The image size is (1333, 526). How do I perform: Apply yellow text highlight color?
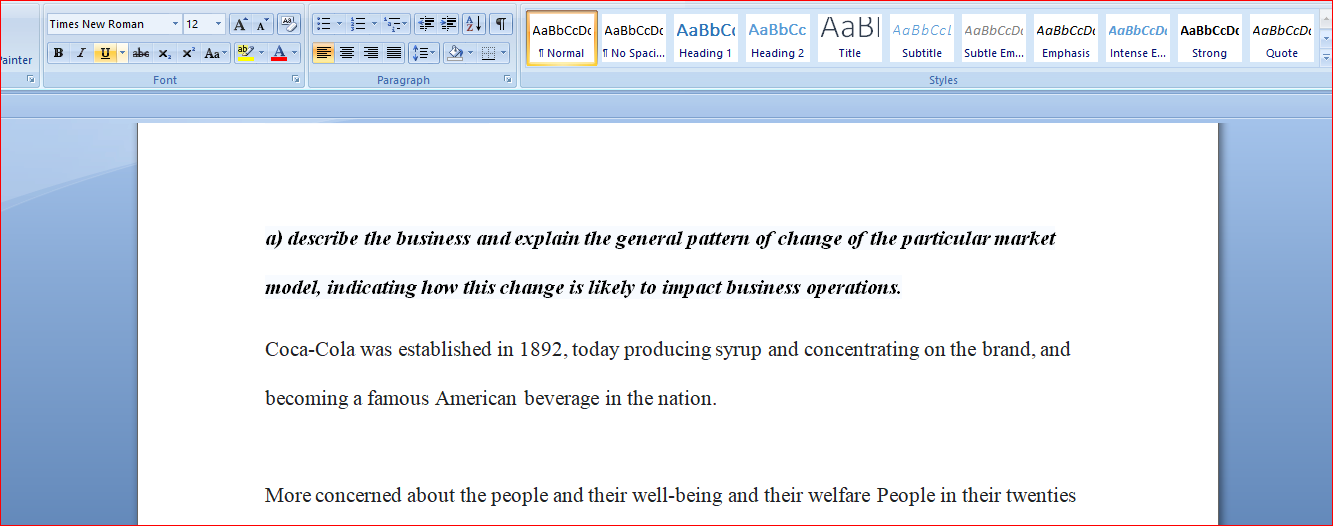click(245, 53)
